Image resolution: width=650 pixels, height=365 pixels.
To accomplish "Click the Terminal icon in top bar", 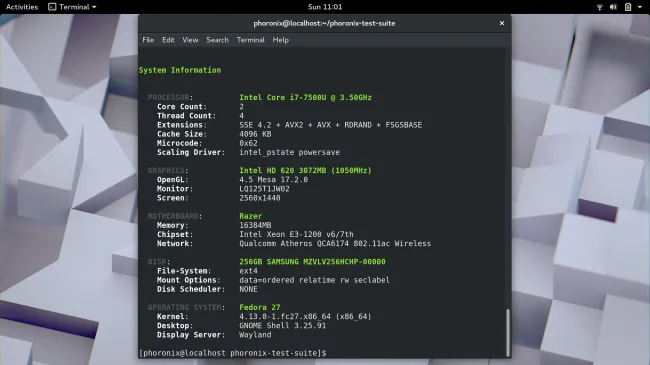I will (x=52, y=7).
